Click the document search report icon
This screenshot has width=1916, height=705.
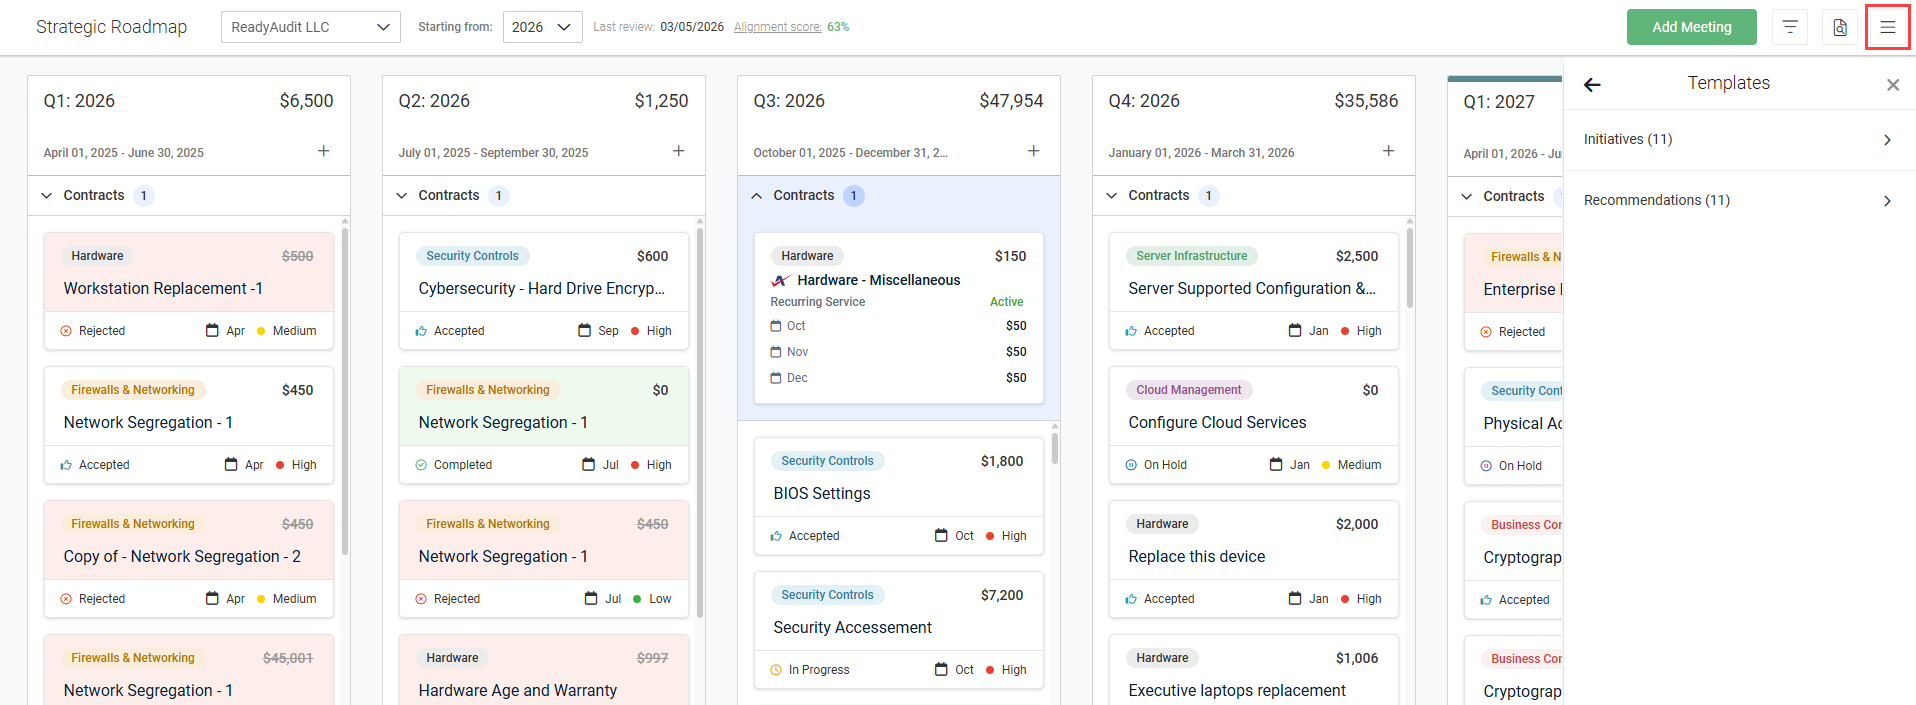[1840, 27]
